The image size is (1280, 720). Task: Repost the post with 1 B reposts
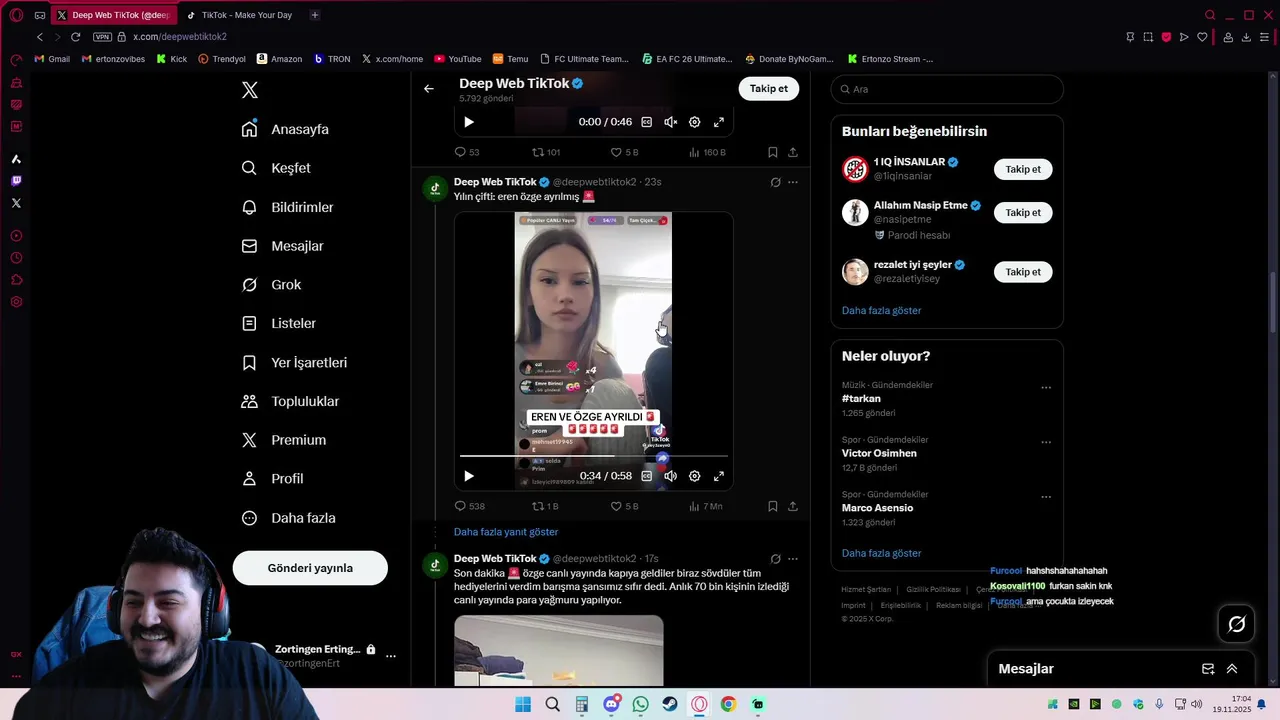pyautogui.click(x=545, y=506)
